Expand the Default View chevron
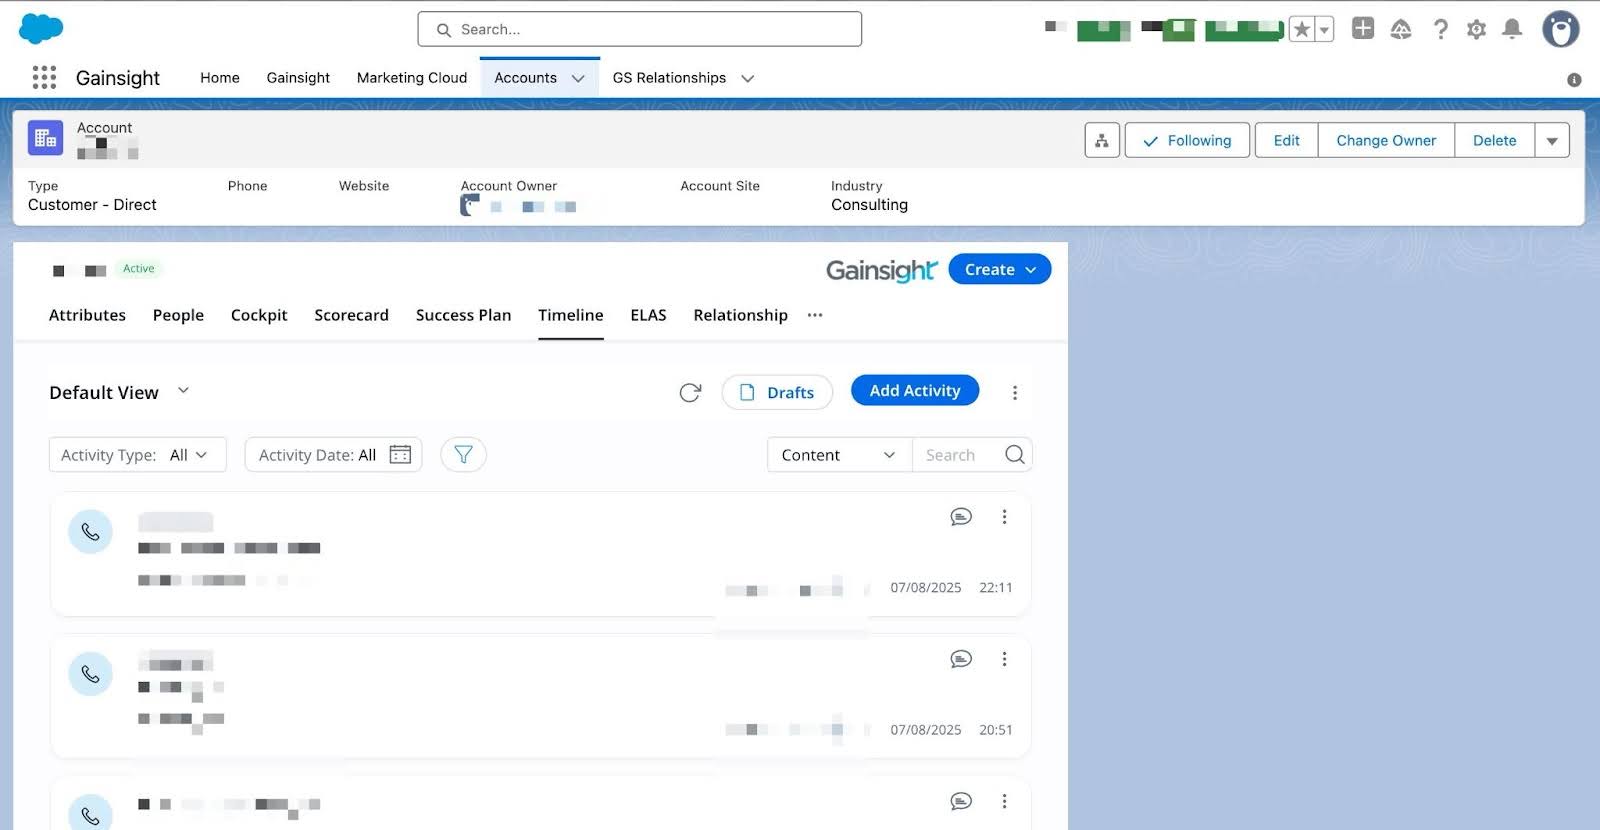1600x830 pixels. click(183, 391)
